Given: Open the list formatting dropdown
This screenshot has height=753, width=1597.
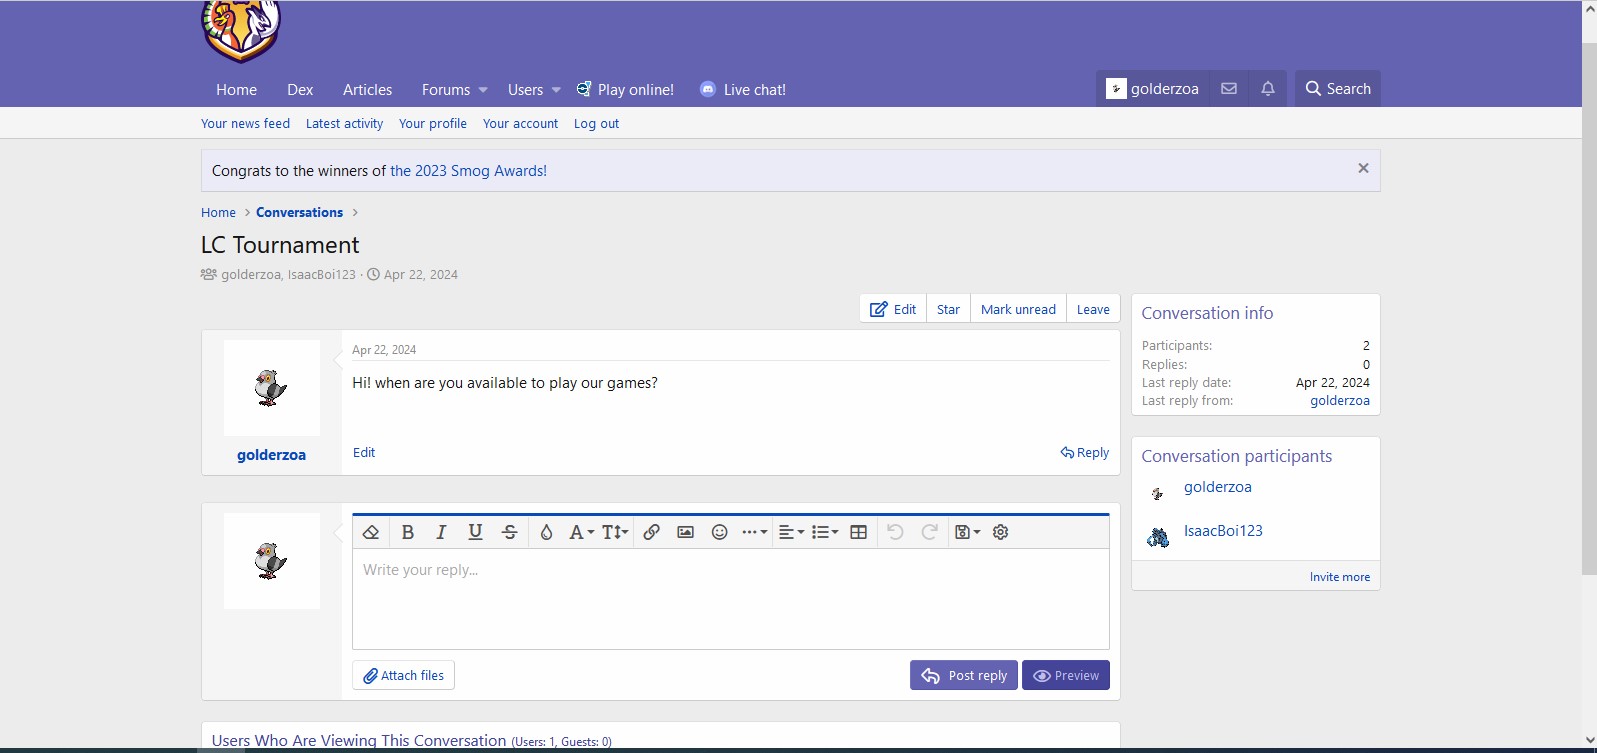Looking at the screenshot, I should (x=825, y=532).
